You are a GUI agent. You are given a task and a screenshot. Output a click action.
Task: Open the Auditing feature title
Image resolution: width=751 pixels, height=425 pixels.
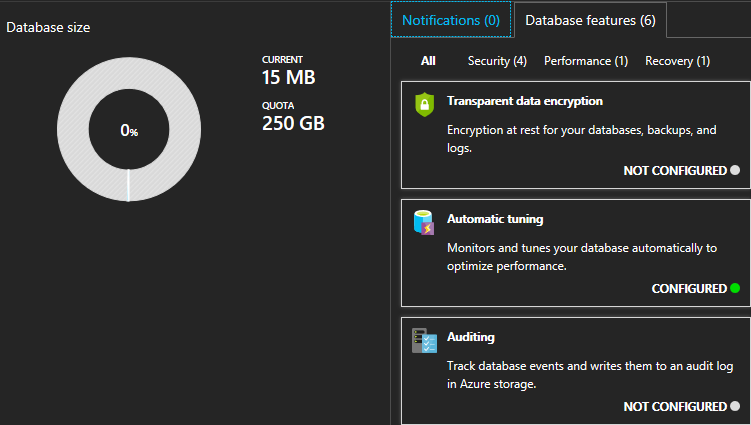point(471,337)
